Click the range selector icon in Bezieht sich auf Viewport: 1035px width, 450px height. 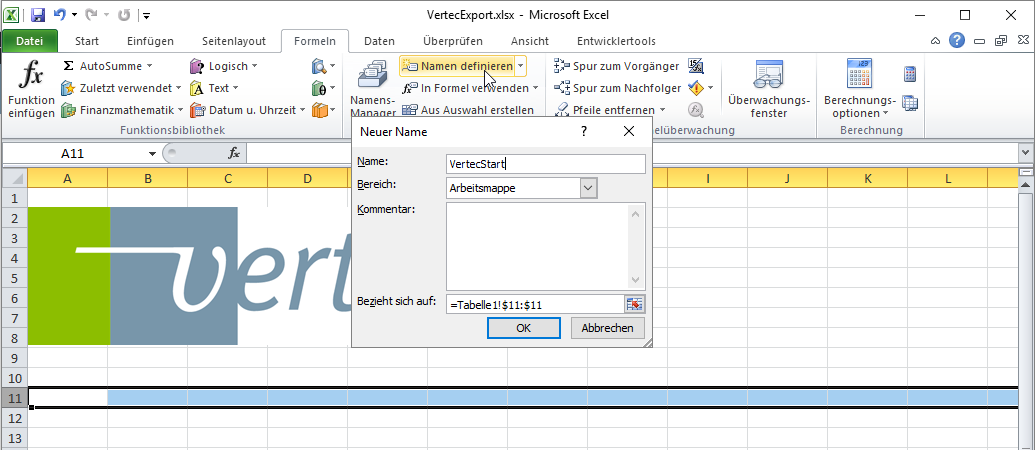tap(635, 304)
